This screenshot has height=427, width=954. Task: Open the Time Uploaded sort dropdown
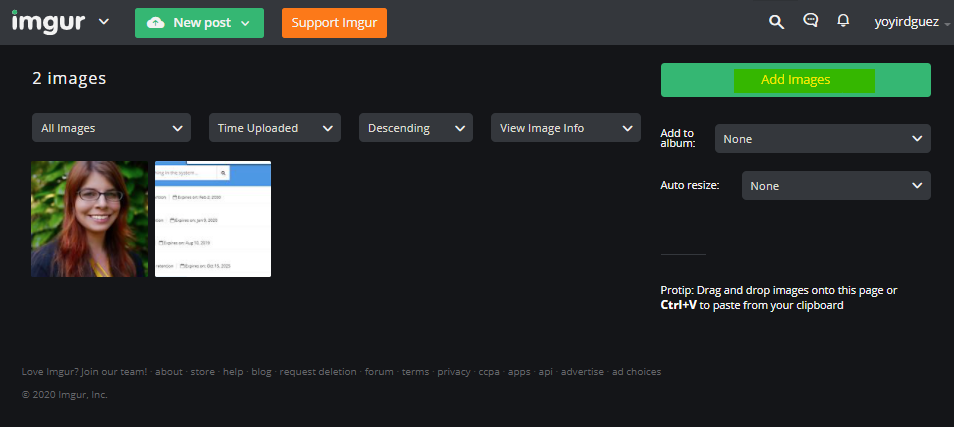pos(275,128)
